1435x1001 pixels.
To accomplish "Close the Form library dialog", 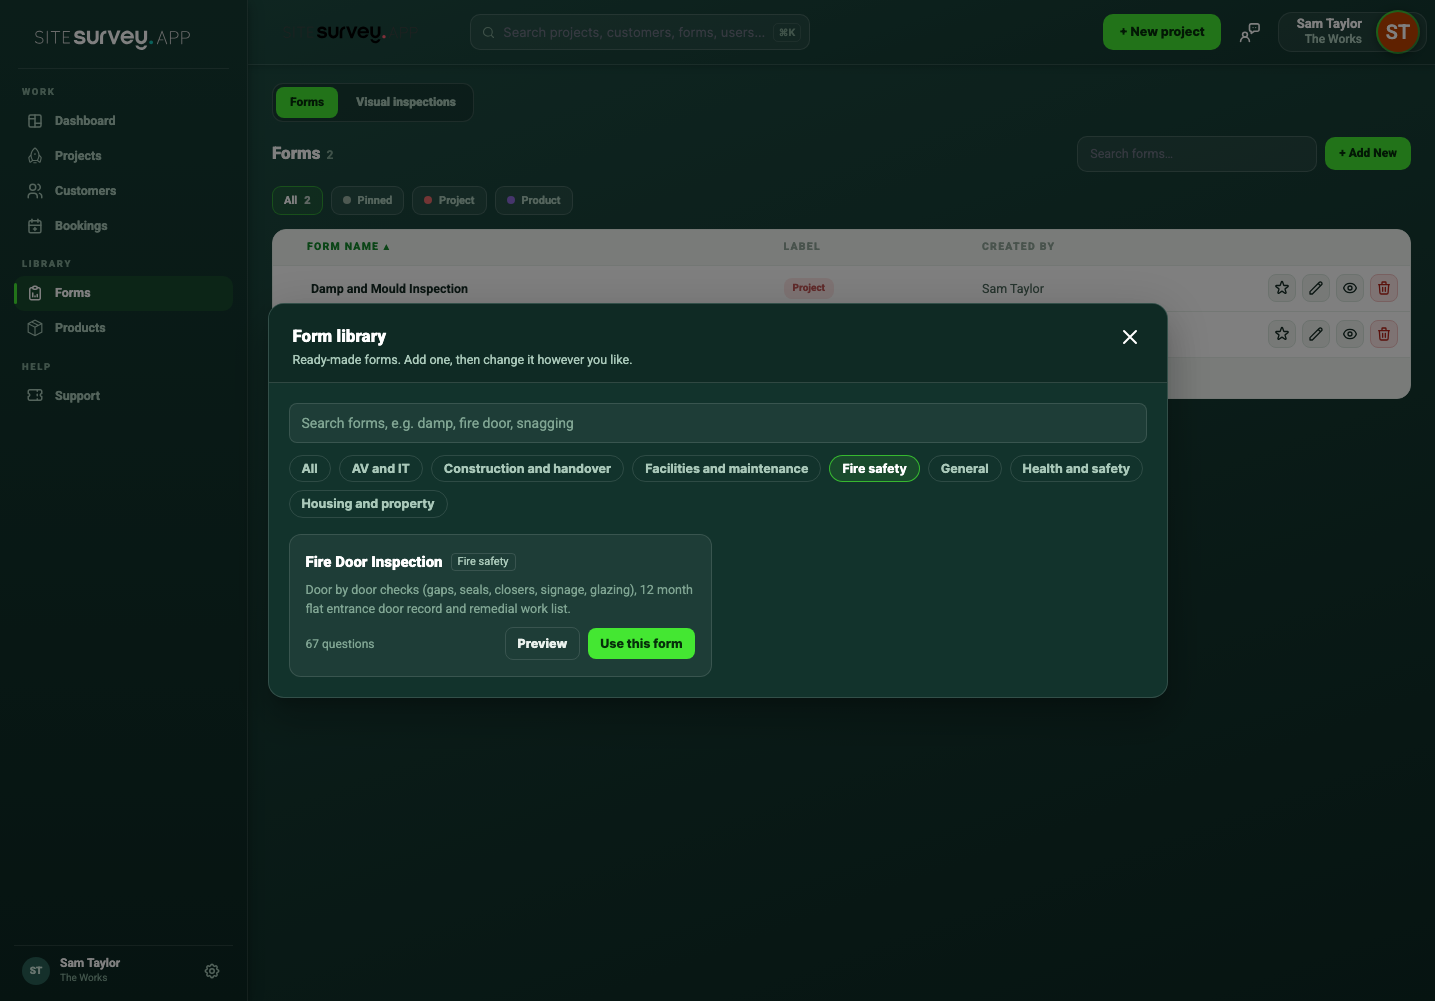I will (1130, 337).
